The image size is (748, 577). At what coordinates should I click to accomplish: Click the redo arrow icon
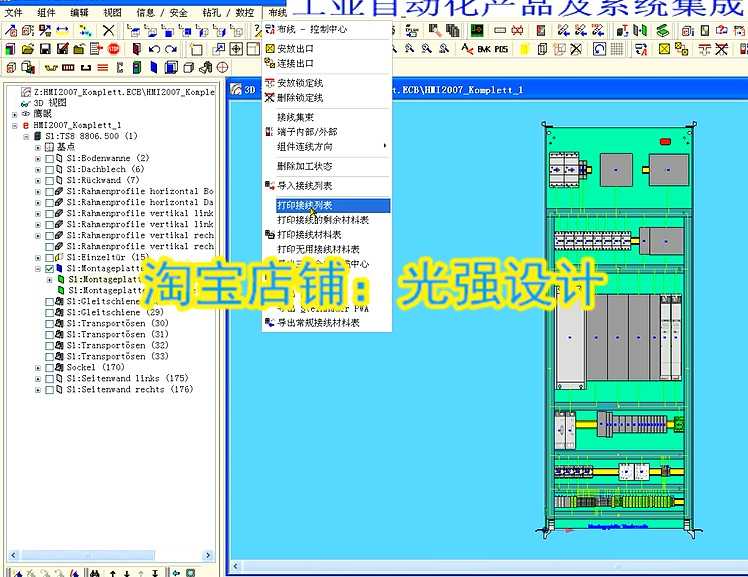point(170,49)
